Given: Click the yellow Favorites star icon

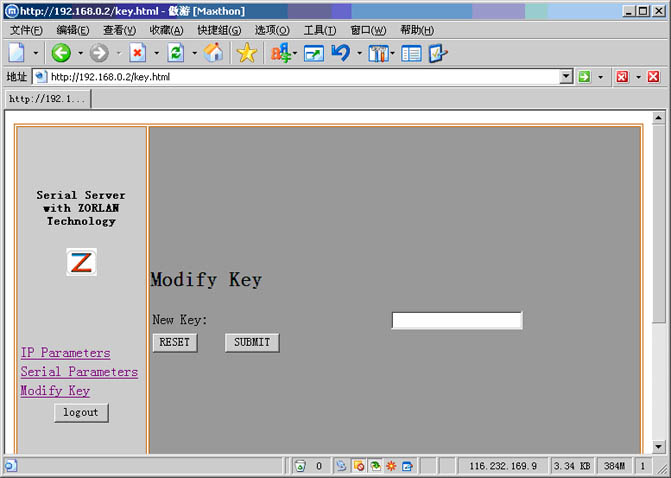Looking at the screenshot, I should 246,53.
